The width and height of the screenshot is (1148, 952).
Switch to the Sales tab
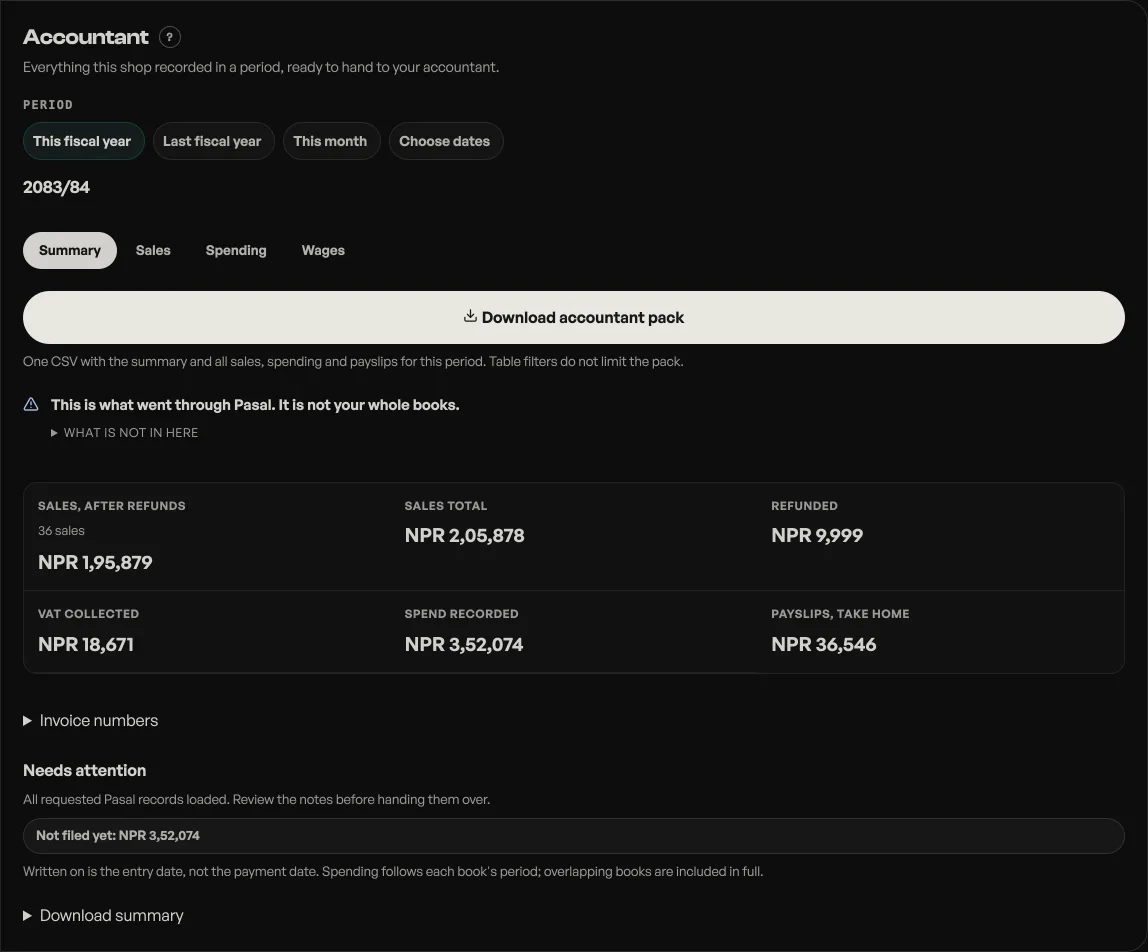(x=153, y=250)
